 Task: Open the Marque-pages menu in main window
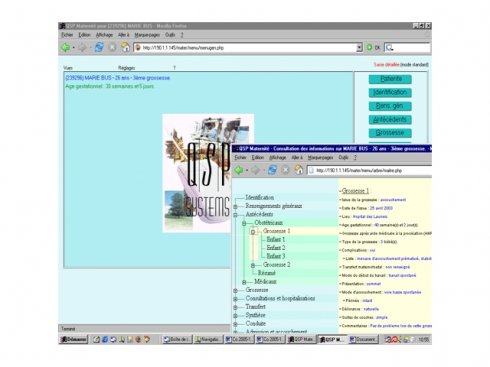point(147,35)
